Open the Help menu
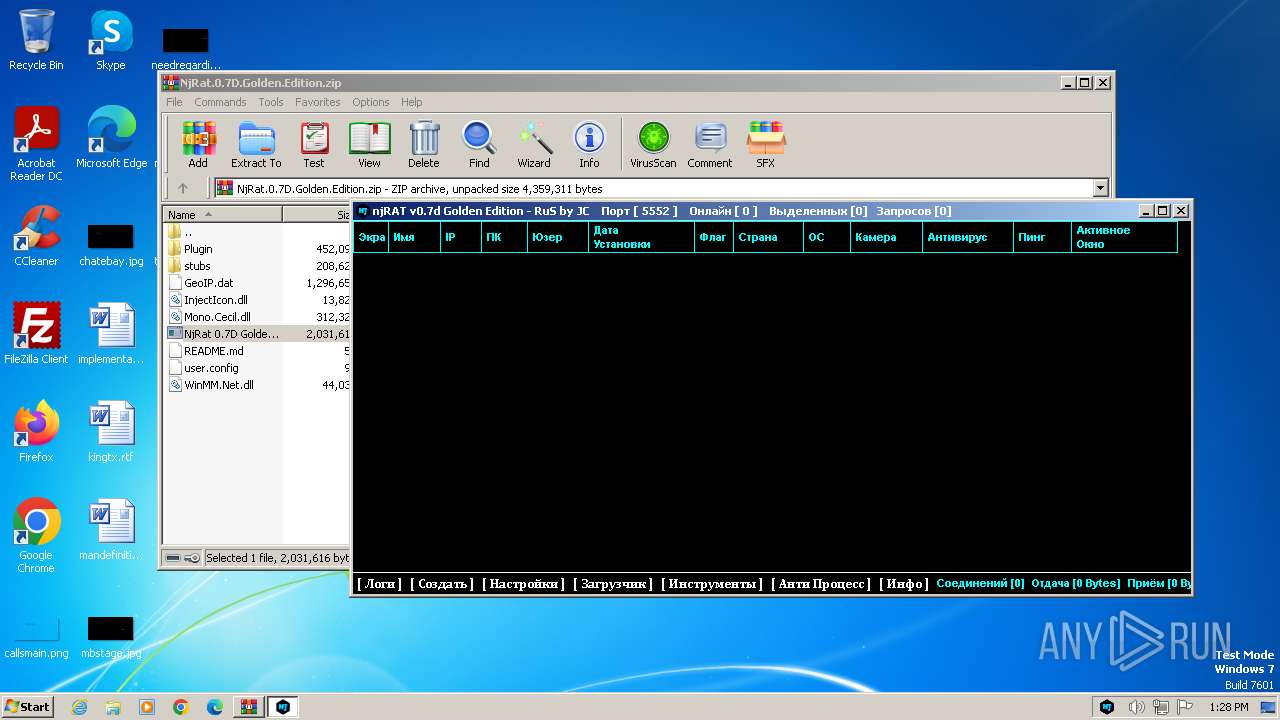Screen dimensions: 1280x720 coord(412,102)
